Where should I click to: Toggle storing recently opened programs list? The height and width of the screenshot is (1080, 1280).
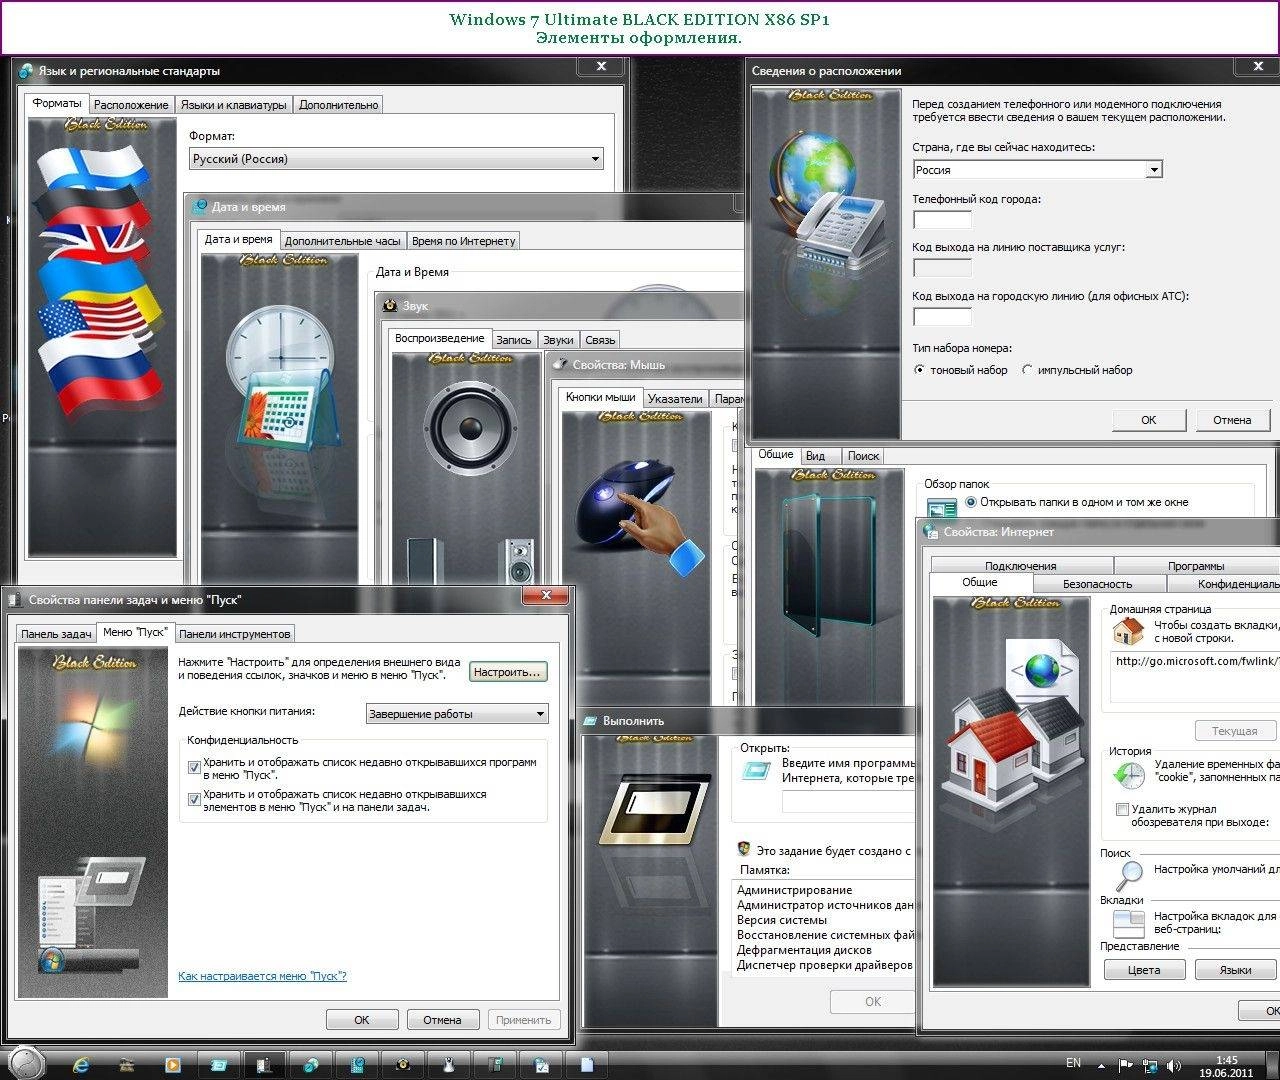195,768
